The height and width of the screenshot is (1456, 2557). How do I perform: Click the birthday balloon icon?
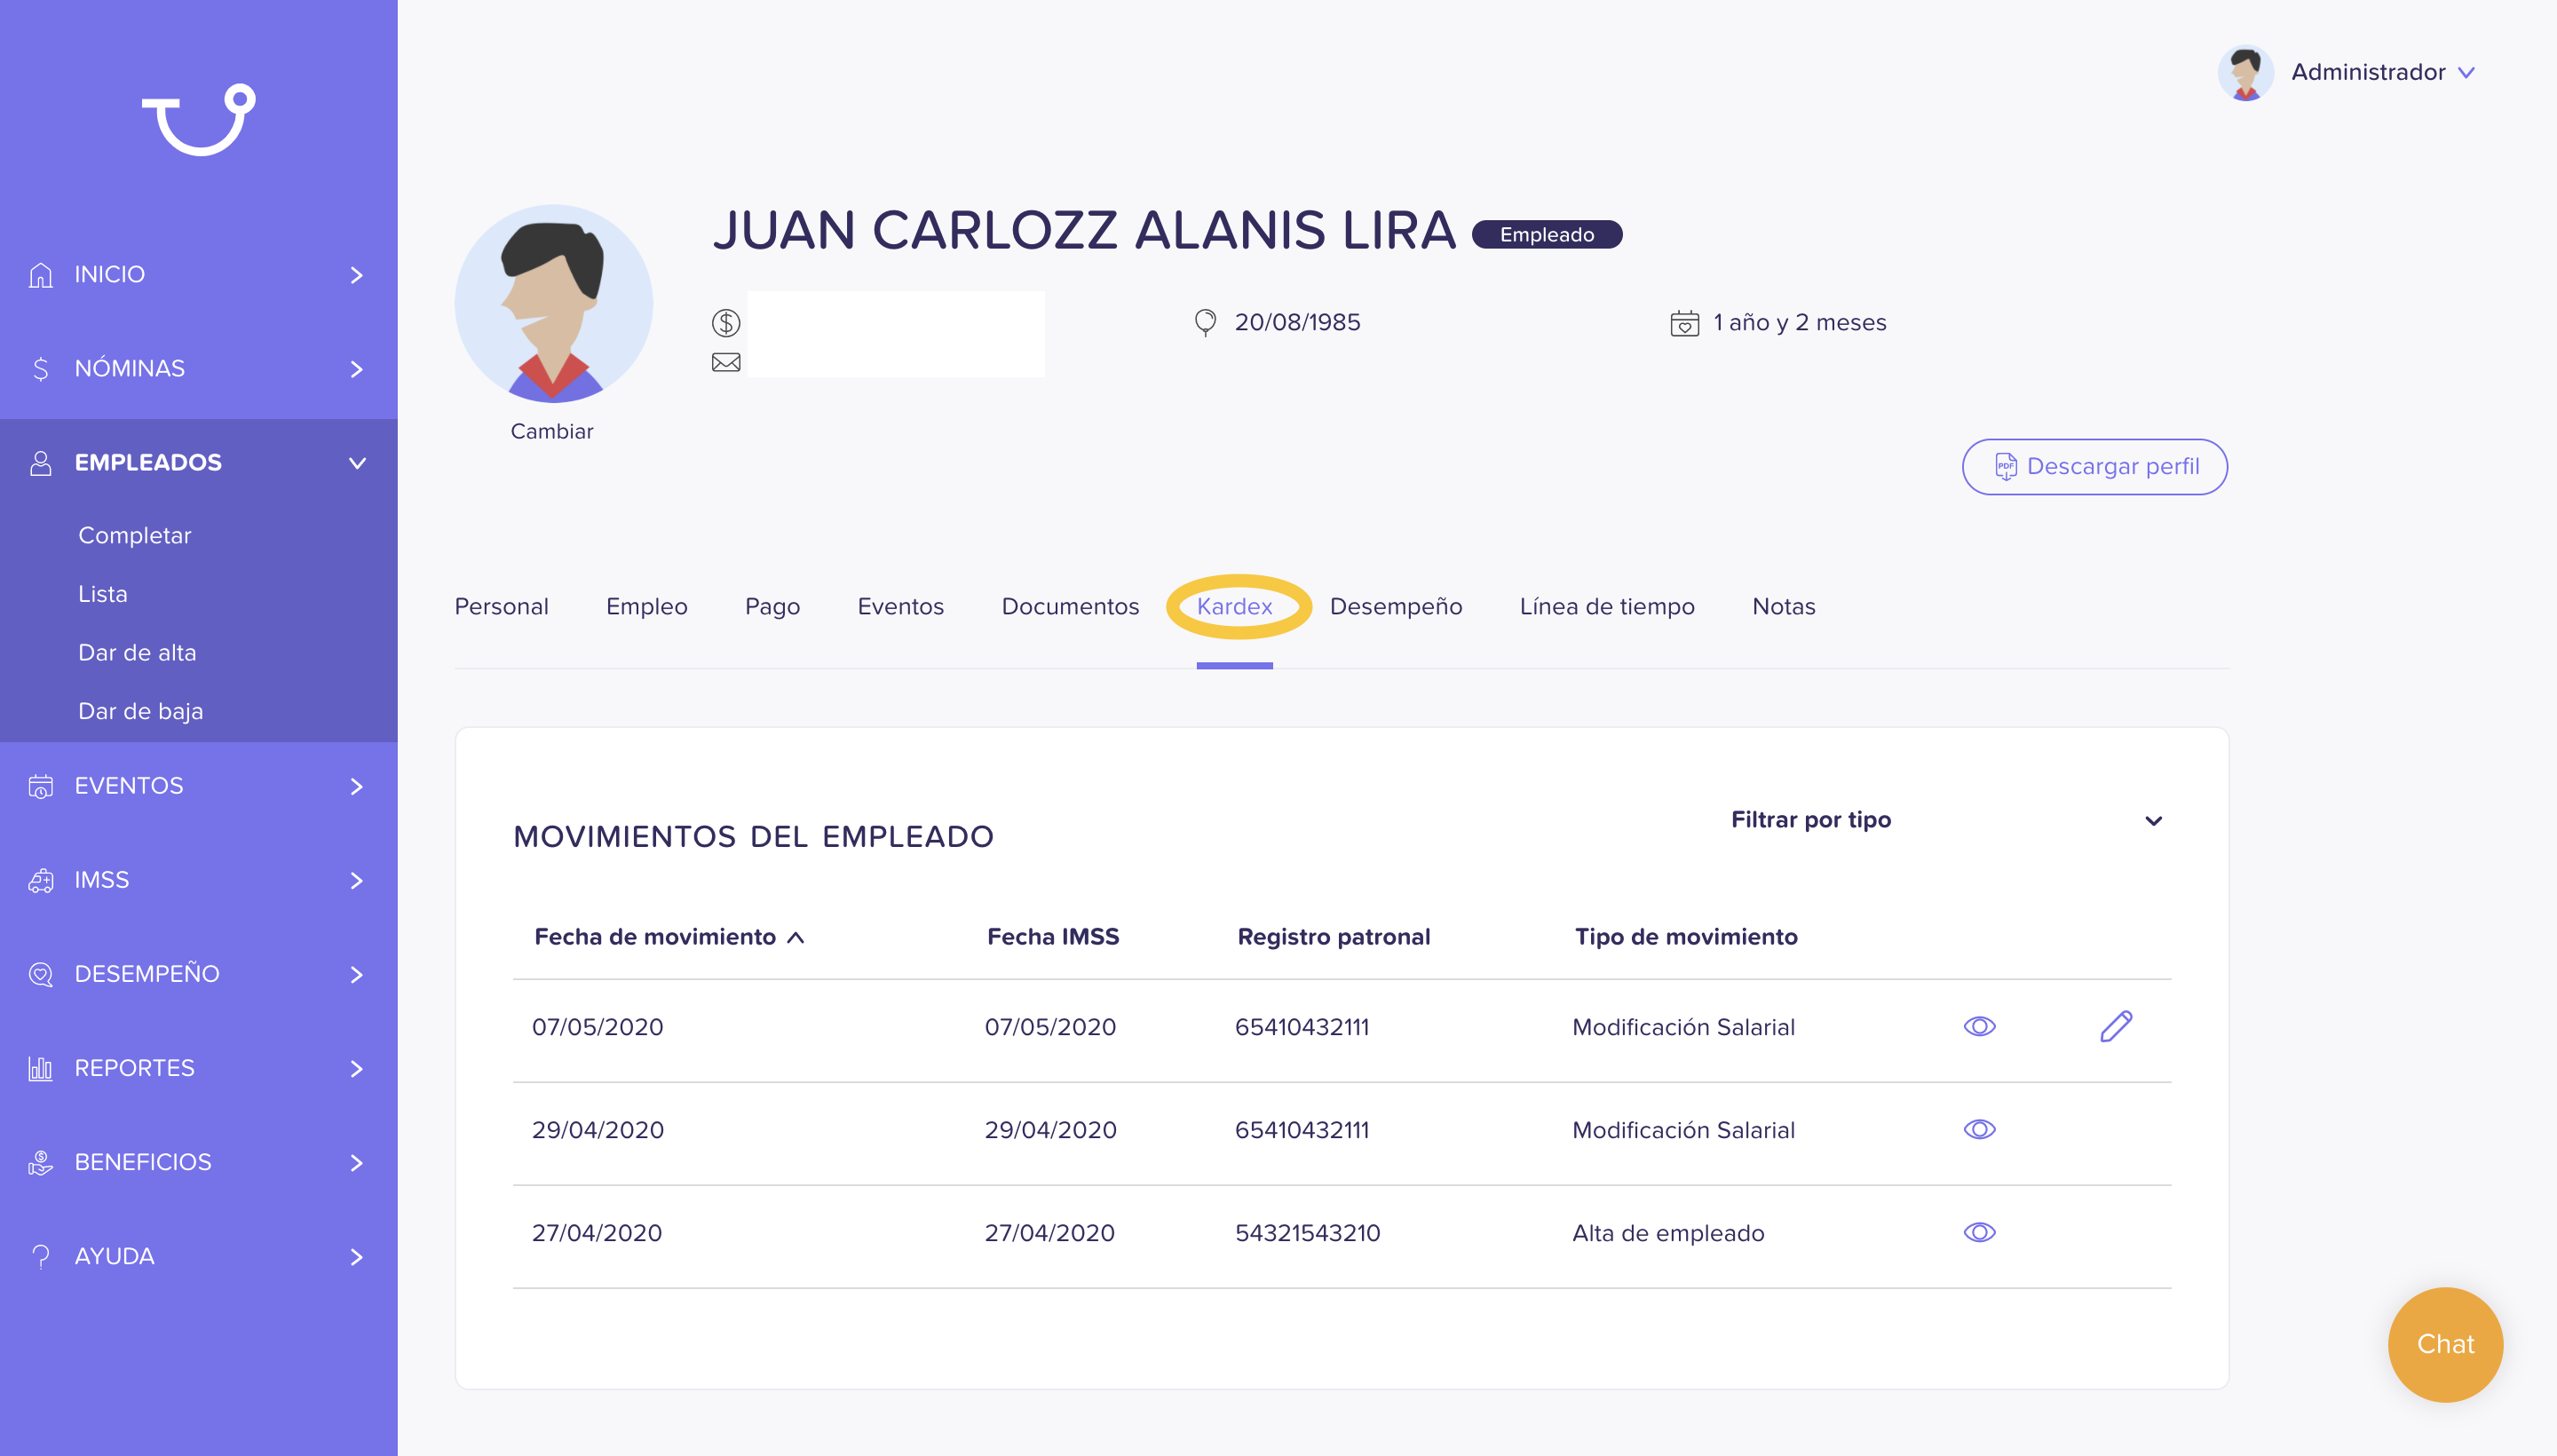point(1206,322)
